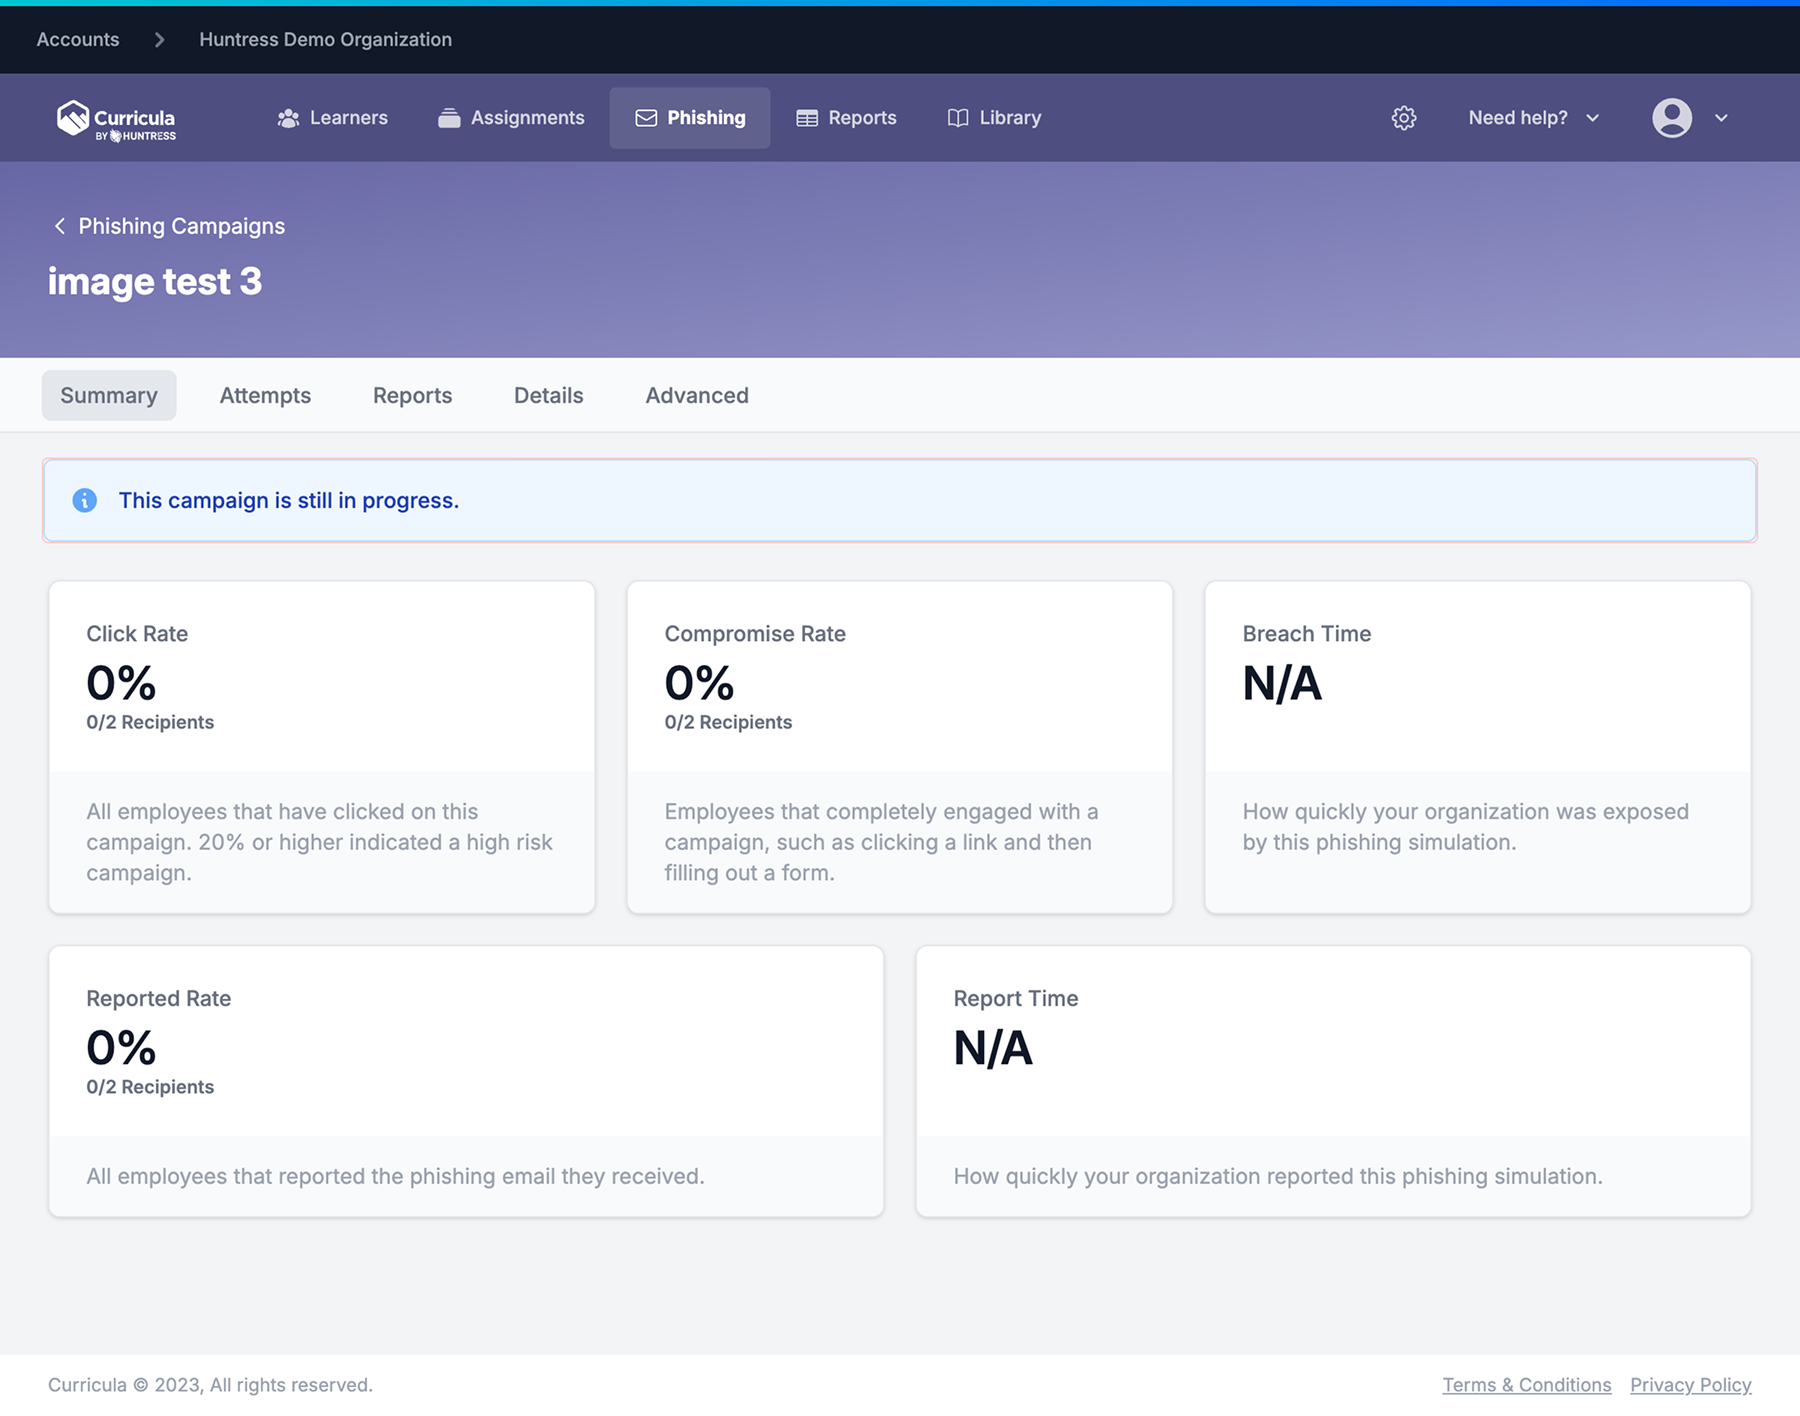
Task: Click 'This campaign is still in progress.' text
Action: point(289,500)
